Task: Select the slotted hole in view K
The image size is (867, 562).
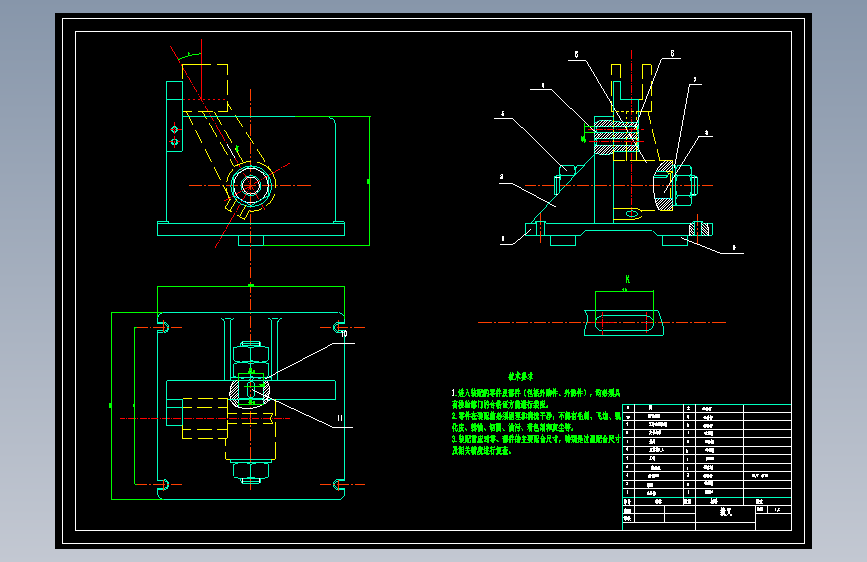Action: (624, 323)
